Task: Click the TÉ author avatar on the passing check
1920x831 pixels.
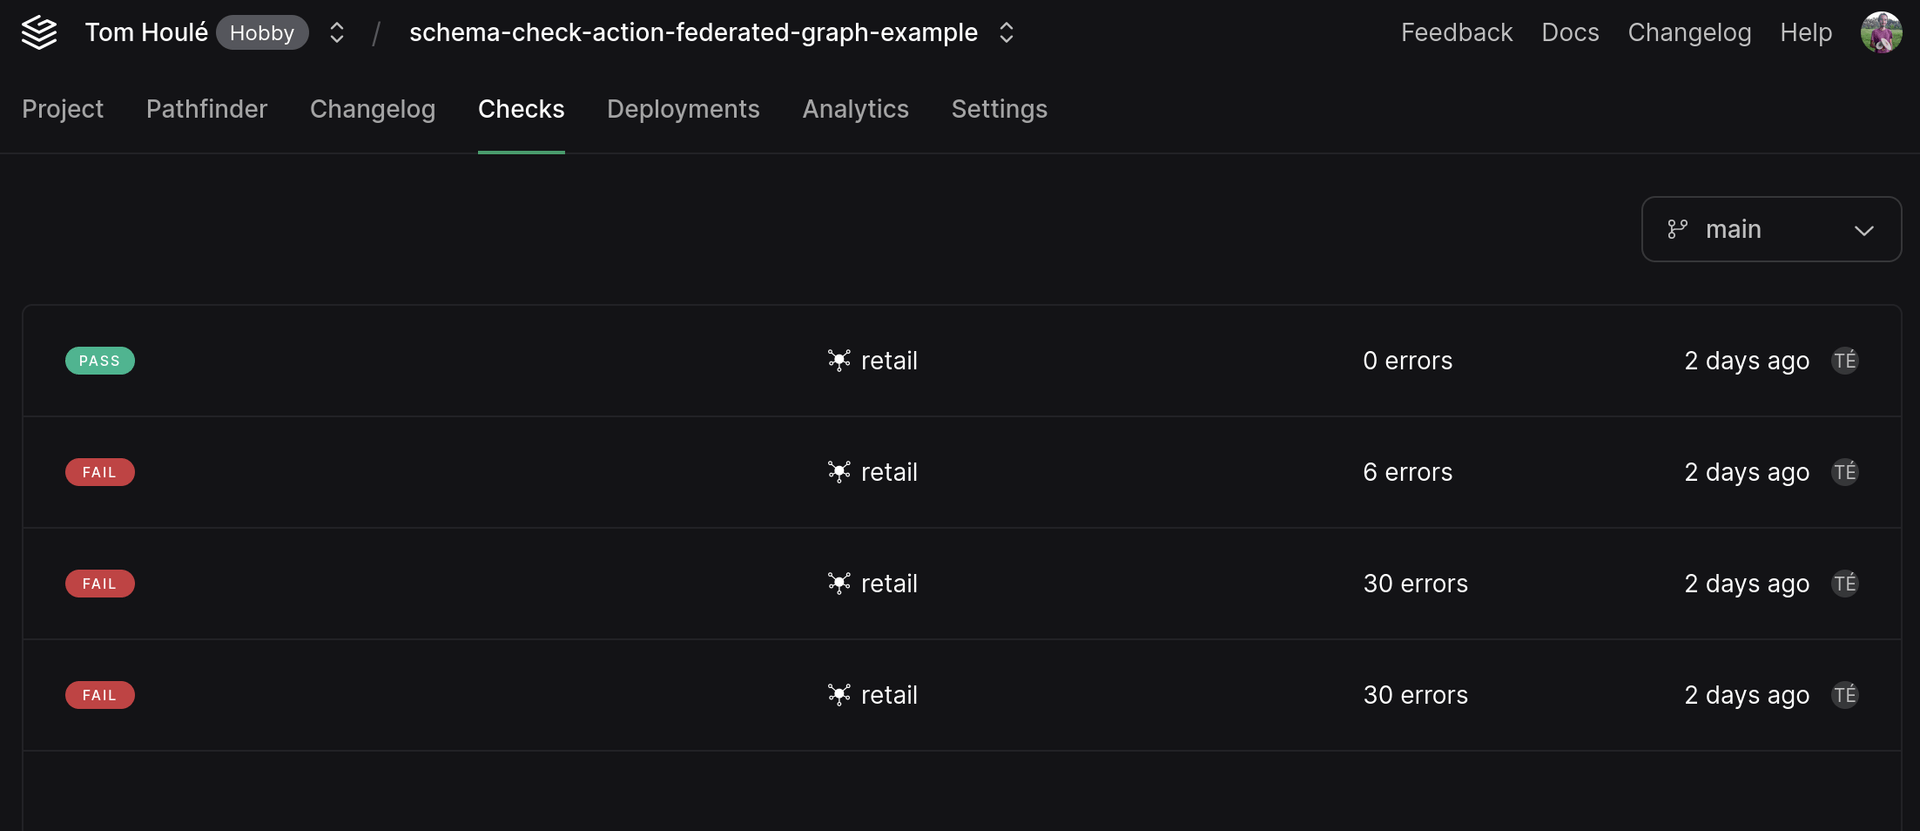Action: (1846, 360)
